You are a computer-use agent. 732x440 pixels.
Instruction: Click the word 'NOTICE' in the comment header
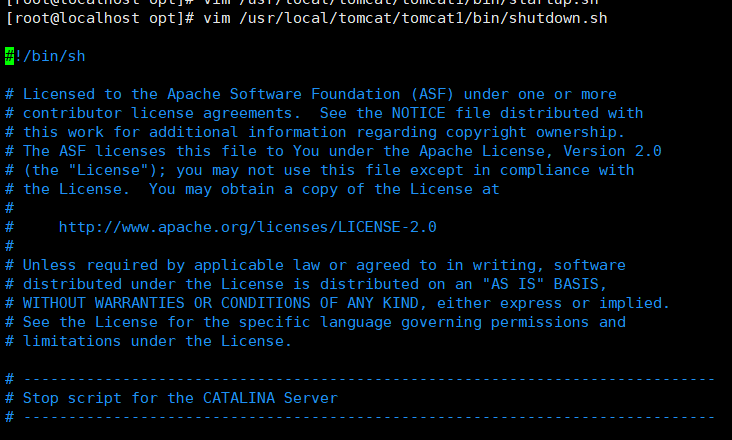(418, 113)
